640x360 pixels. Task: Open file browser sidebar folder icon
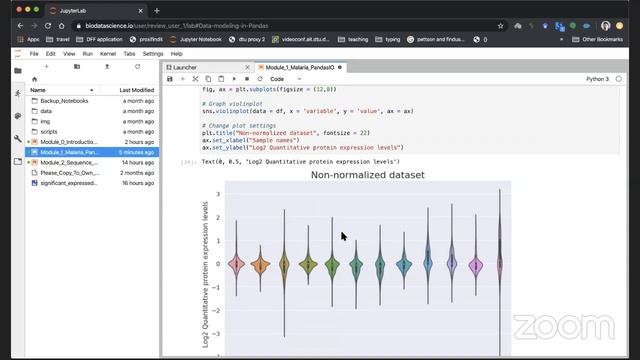18,71
